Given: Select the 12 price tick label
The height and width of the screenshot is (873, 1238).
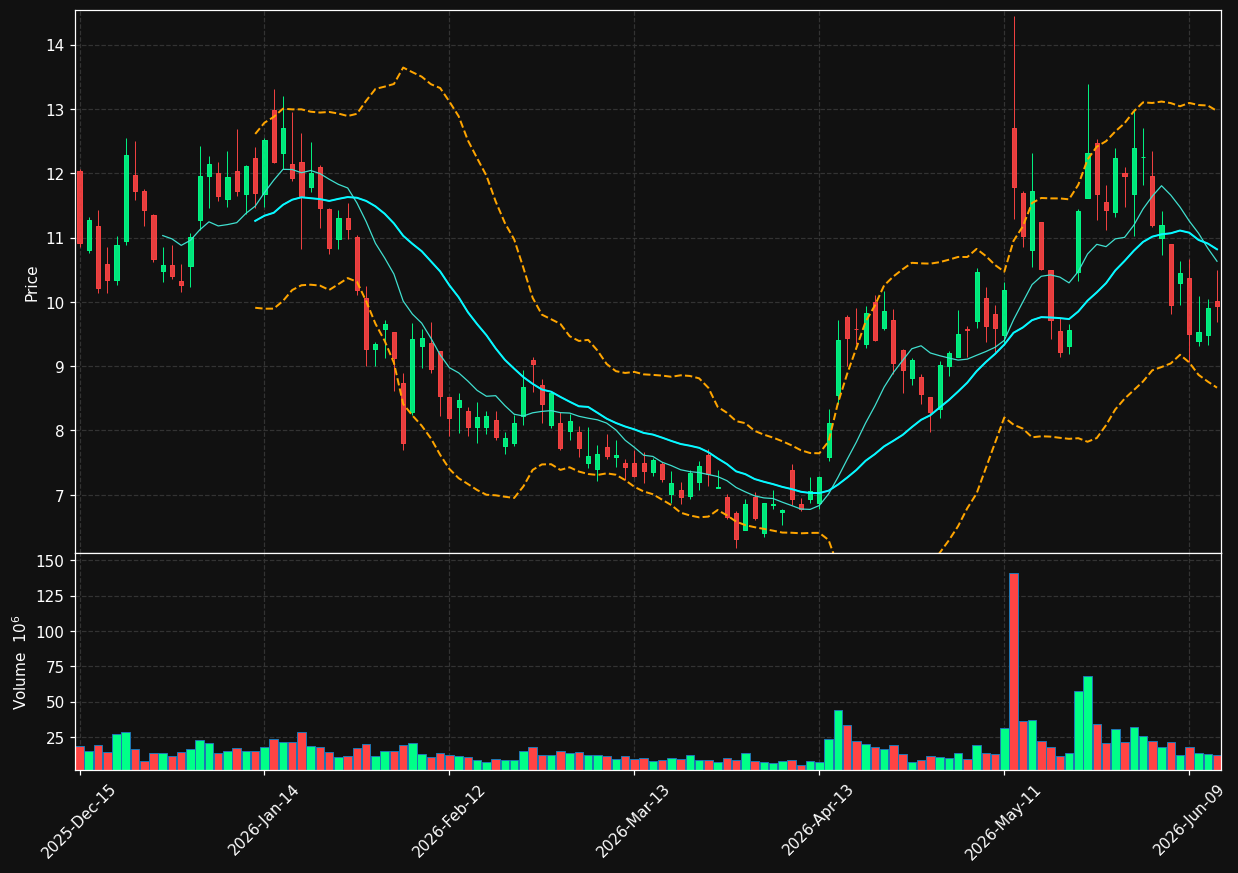Looking at the screenshot, I should 56,174.
